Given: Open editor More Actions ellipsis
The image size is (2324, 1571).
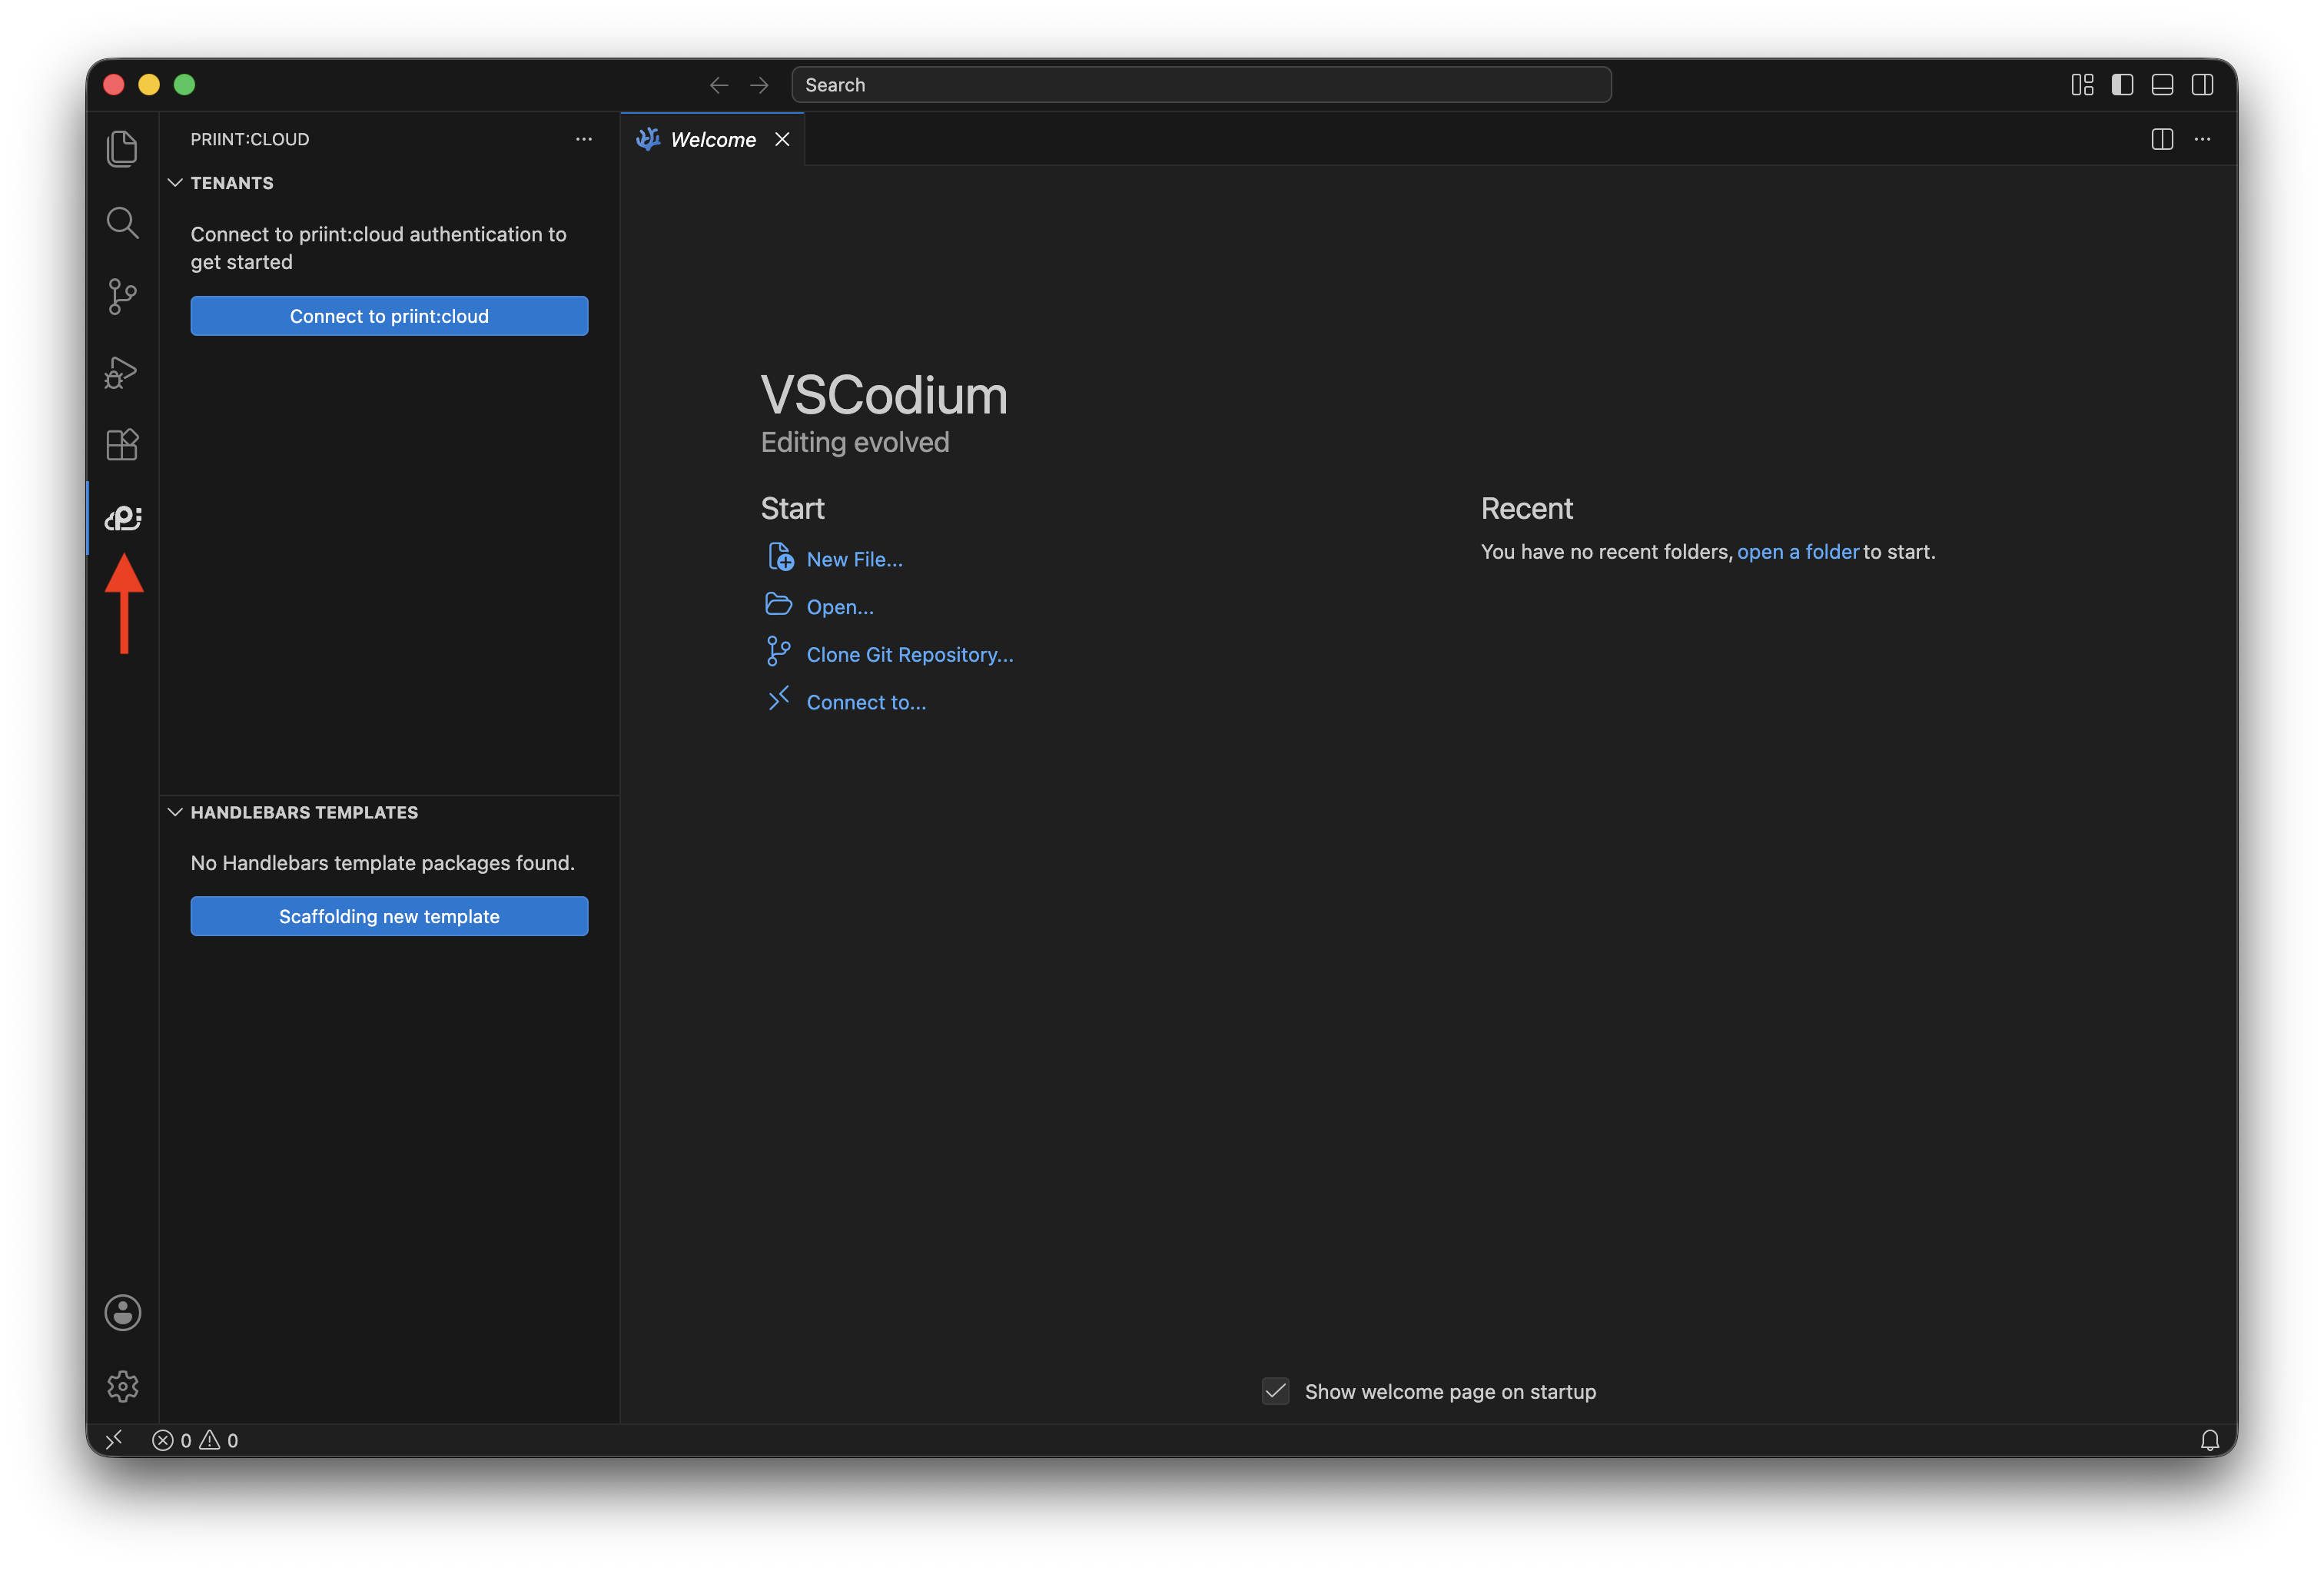Looking at the screenshot, I should (2202, 139).
